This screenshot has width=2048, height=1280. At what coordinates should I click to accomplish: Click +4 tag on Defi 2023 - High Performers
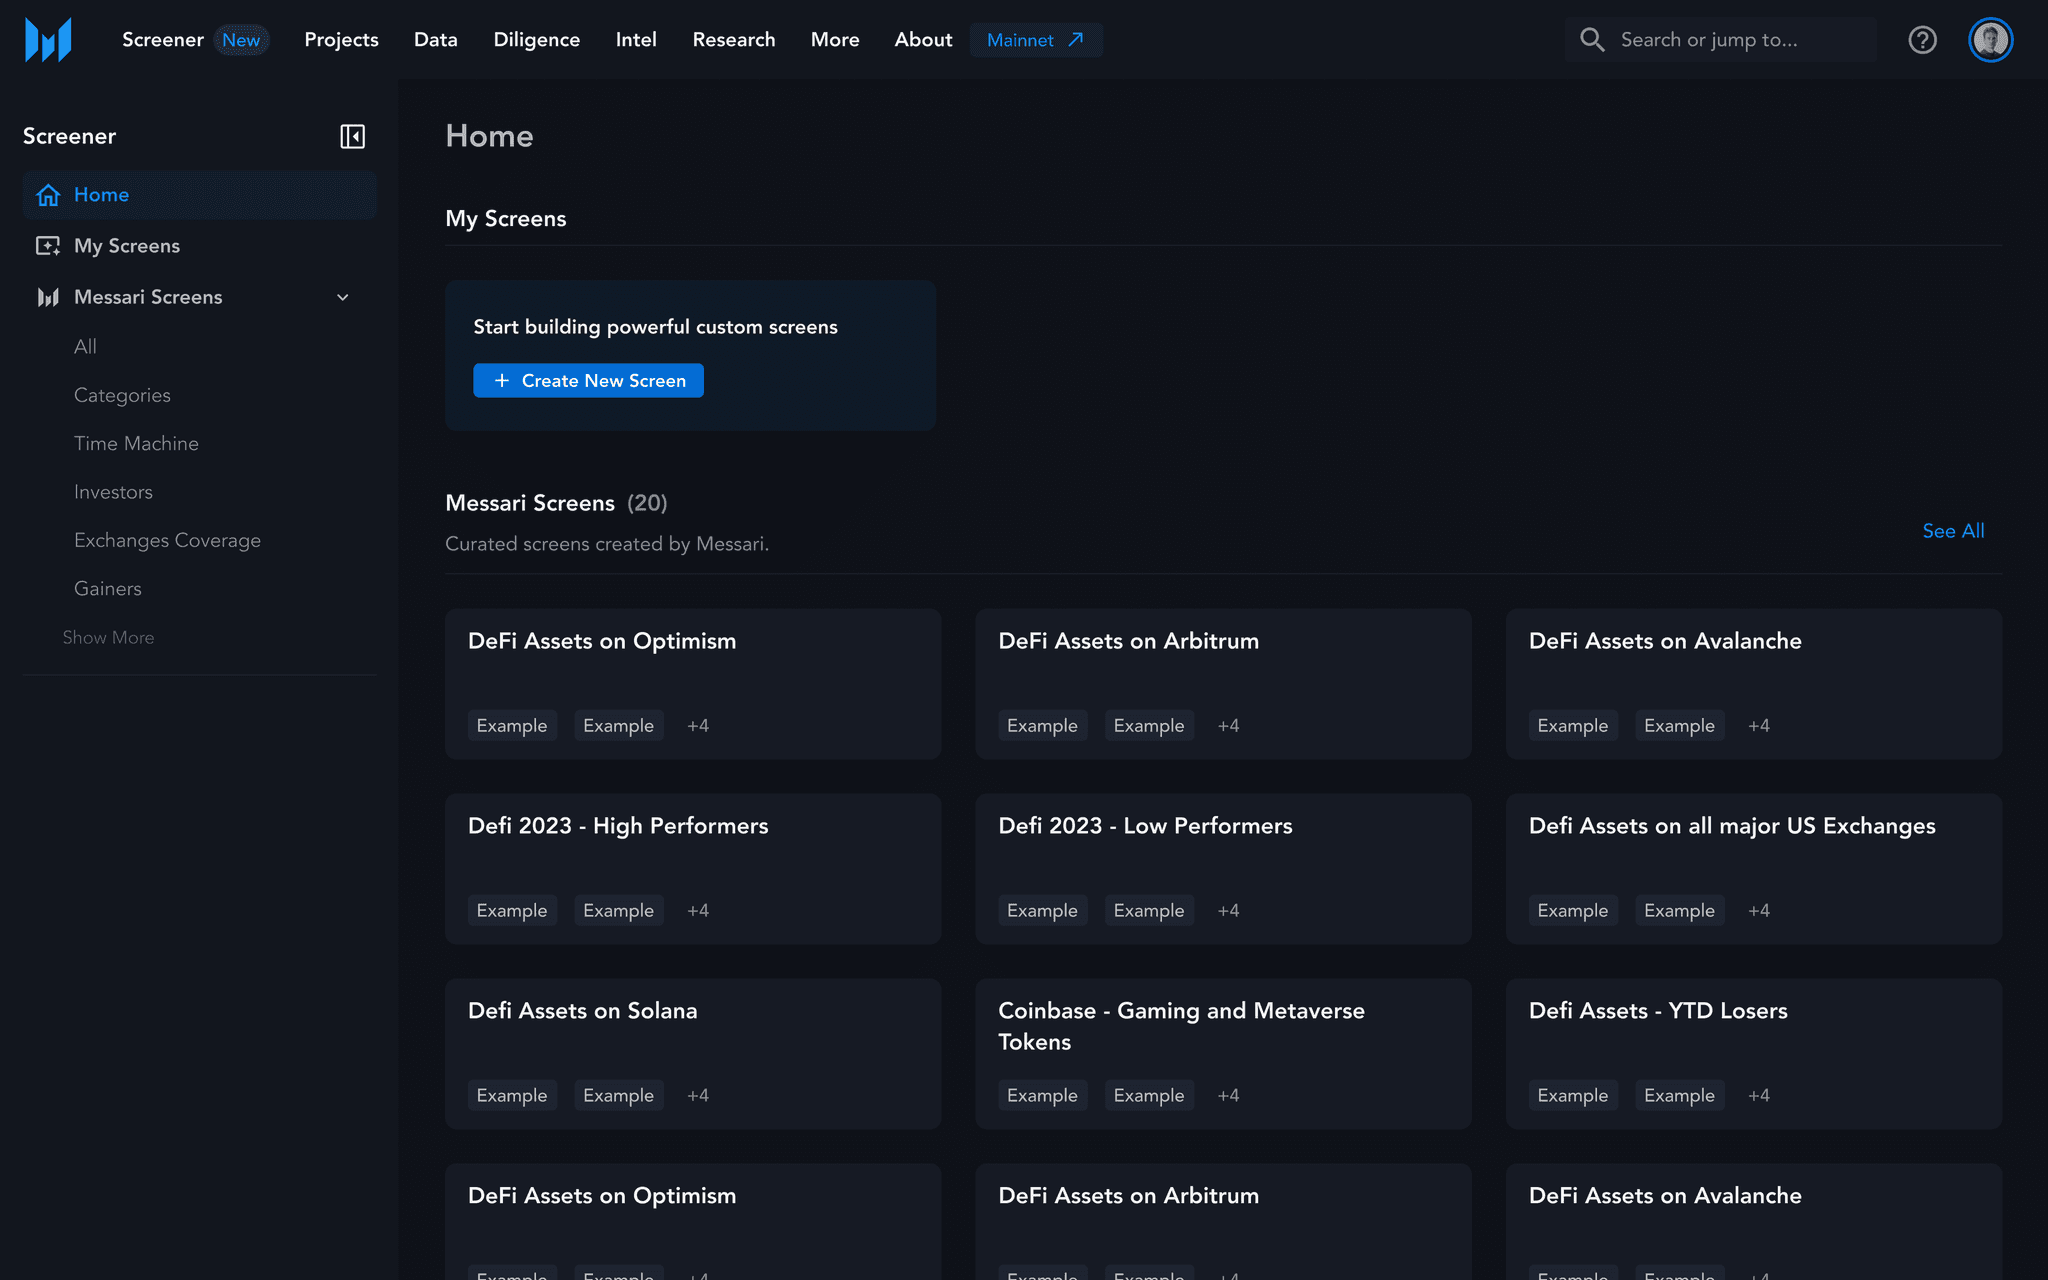click(698, 910)
